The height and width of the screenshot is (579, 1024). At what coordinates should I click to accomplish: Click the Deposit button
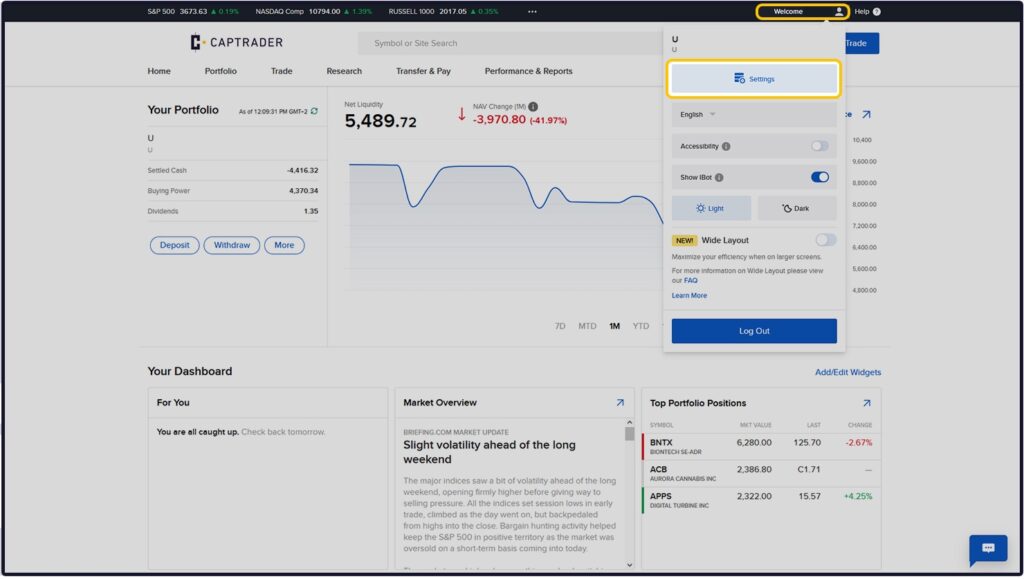click(174, 245)
